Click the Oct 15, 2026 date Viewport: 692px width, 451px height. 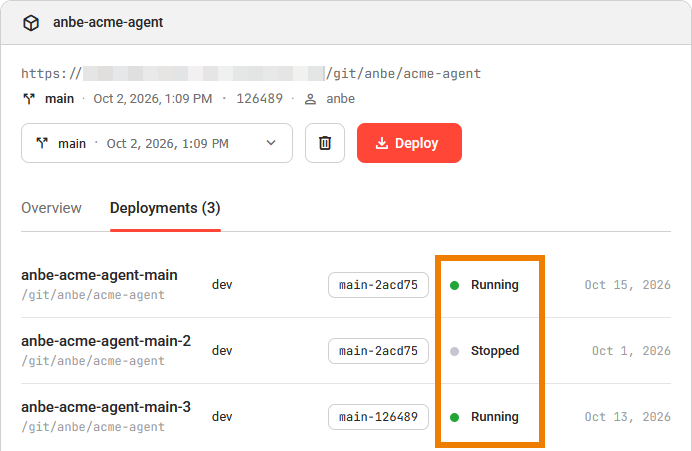[x=628, y=285]
